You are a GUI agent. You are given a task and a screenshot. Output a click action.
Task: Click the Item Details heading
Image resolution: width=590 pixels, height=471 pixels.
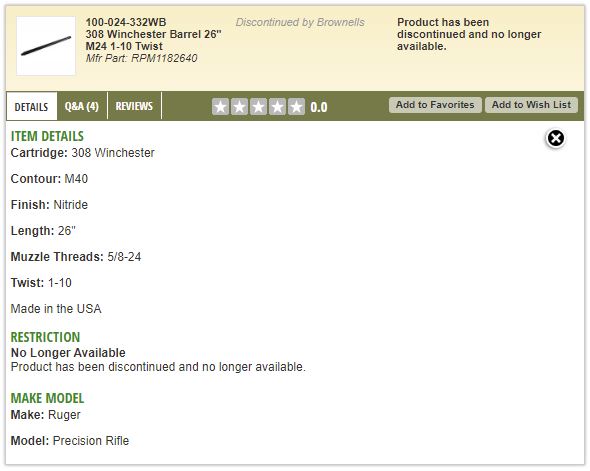tap(47, 136)
